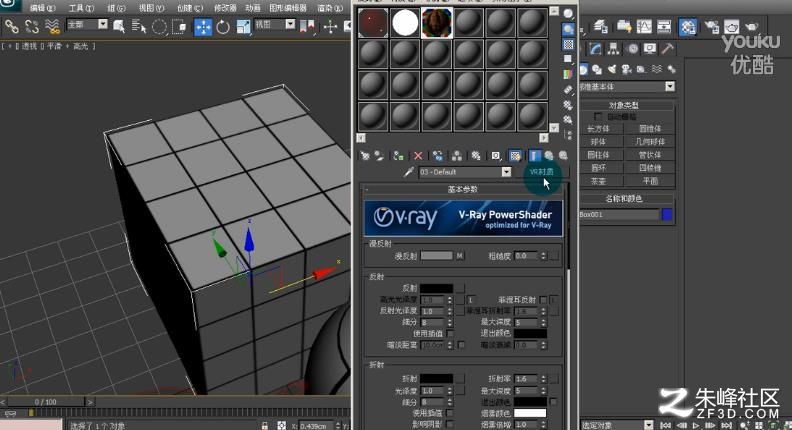
Task: Assign material to selection icon
Action: pyautogui.click(x=399, y=156)
